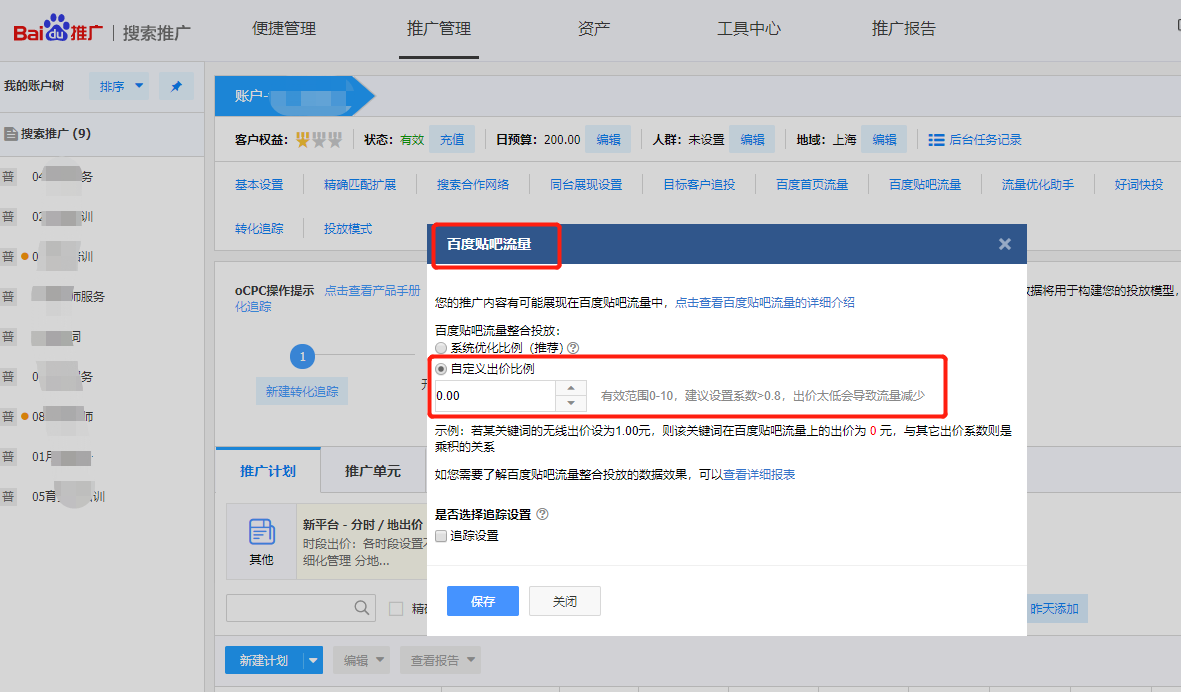
Task: Close the 百度贴吧流量 dialog
Action: click(x=1004, y=244)
